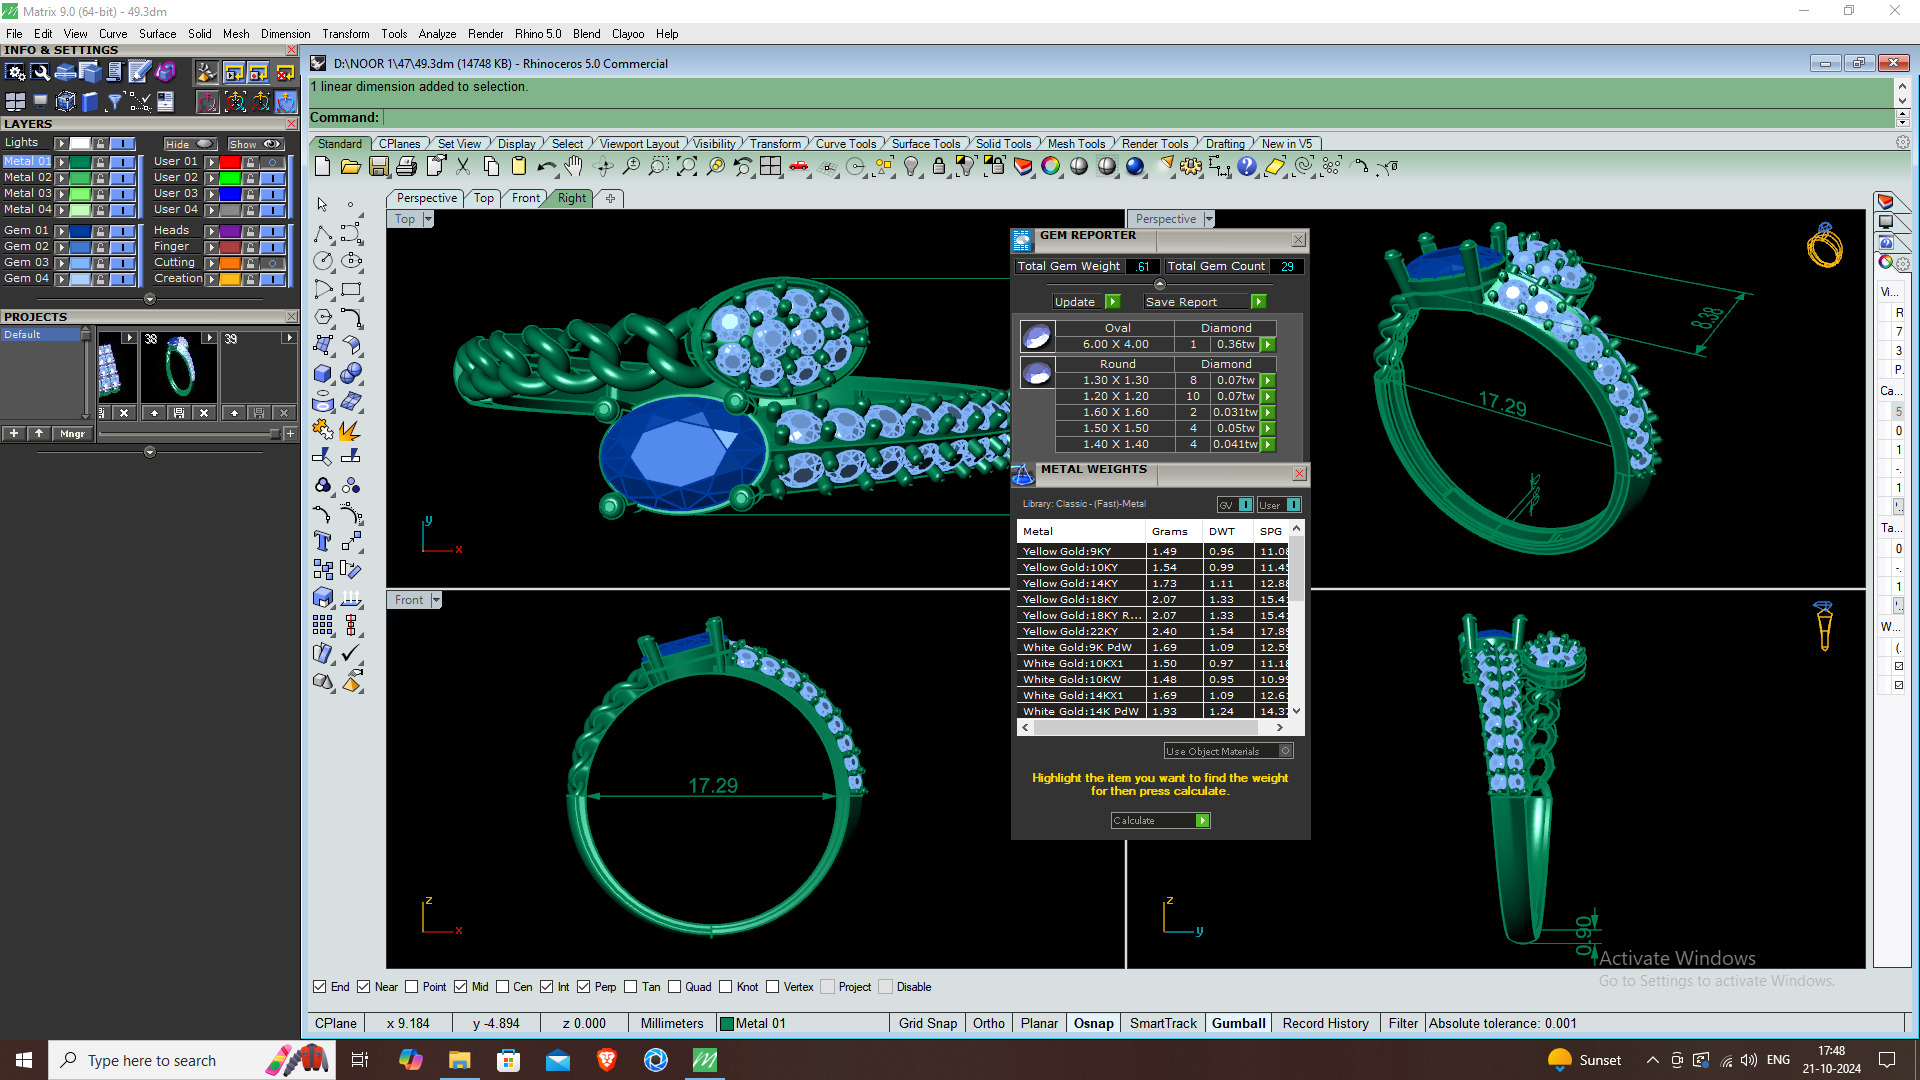Toggle the End osnap checkbox
Screen dimensions: 1920x1080
pyautogui.click(x=320, y=987)
